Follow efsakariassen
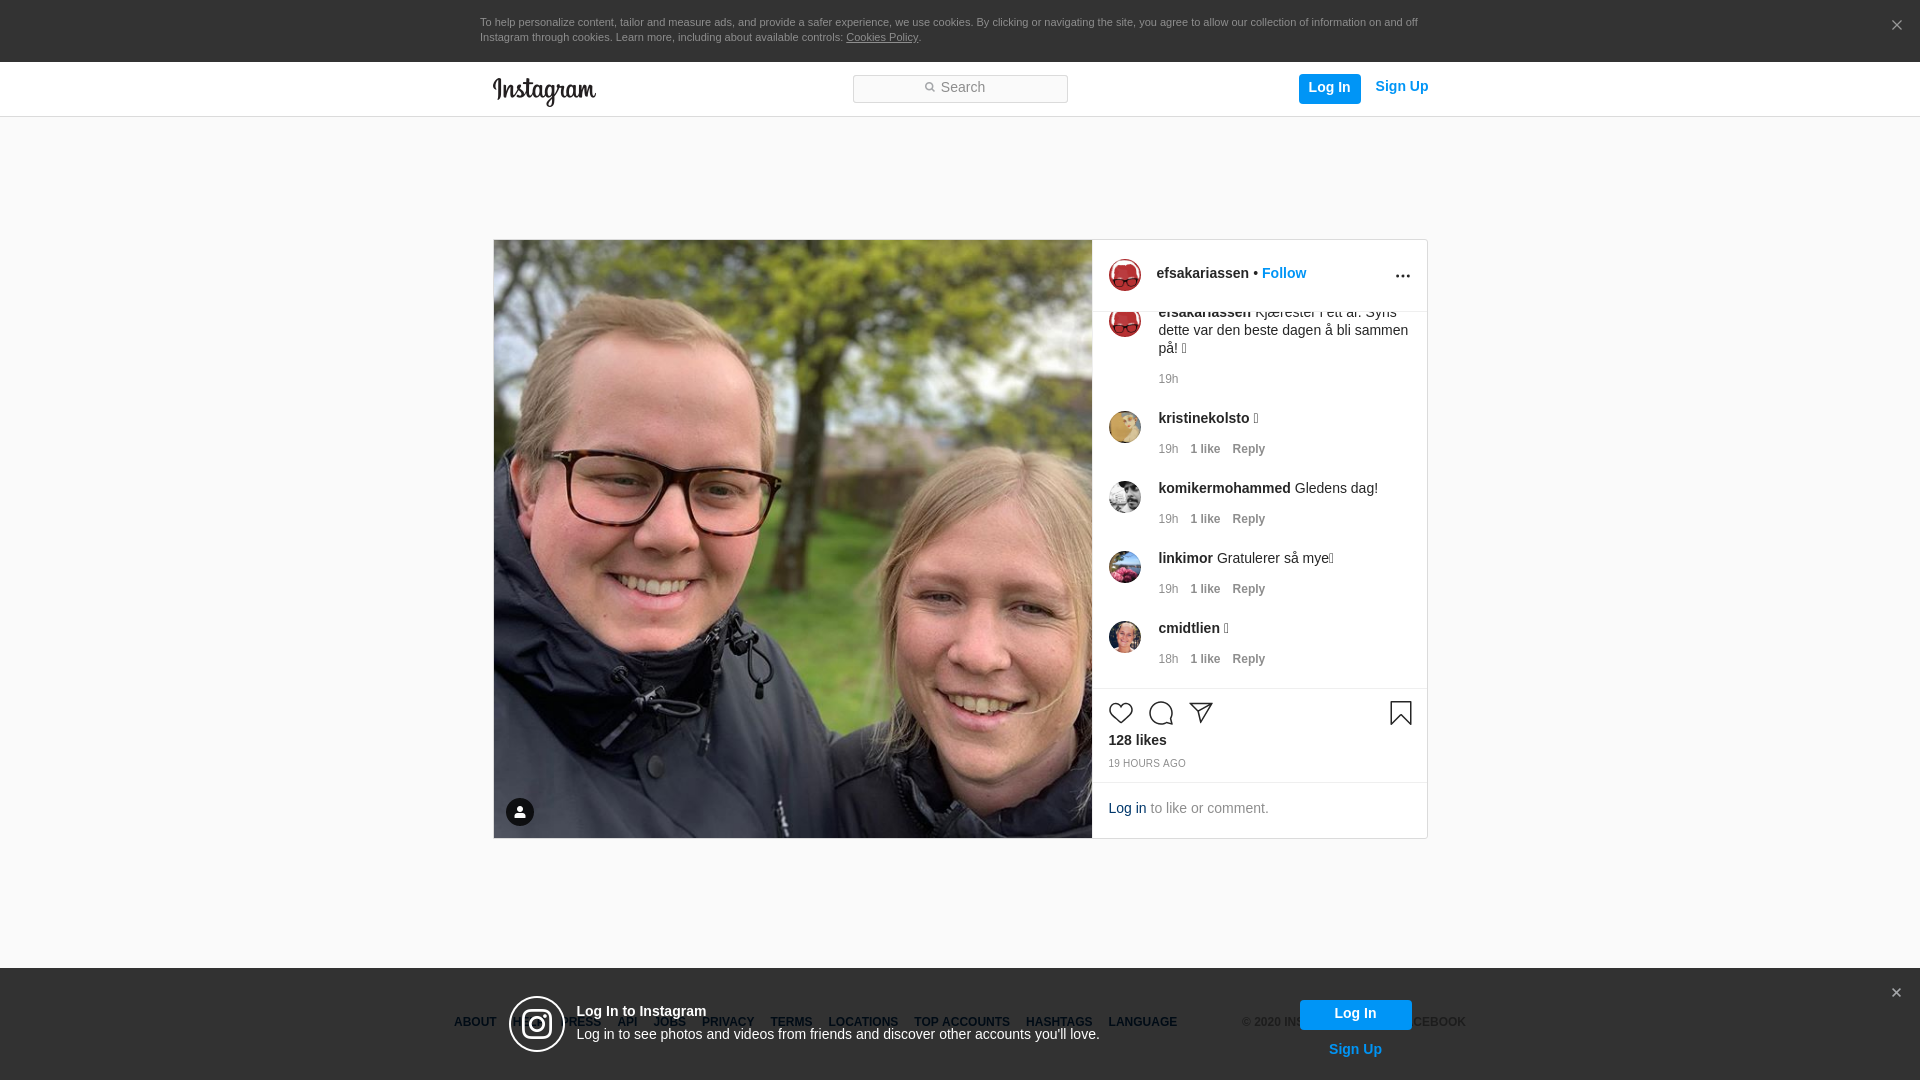Screen dimensions: 1920x1080 click(x=1284, y=274)
